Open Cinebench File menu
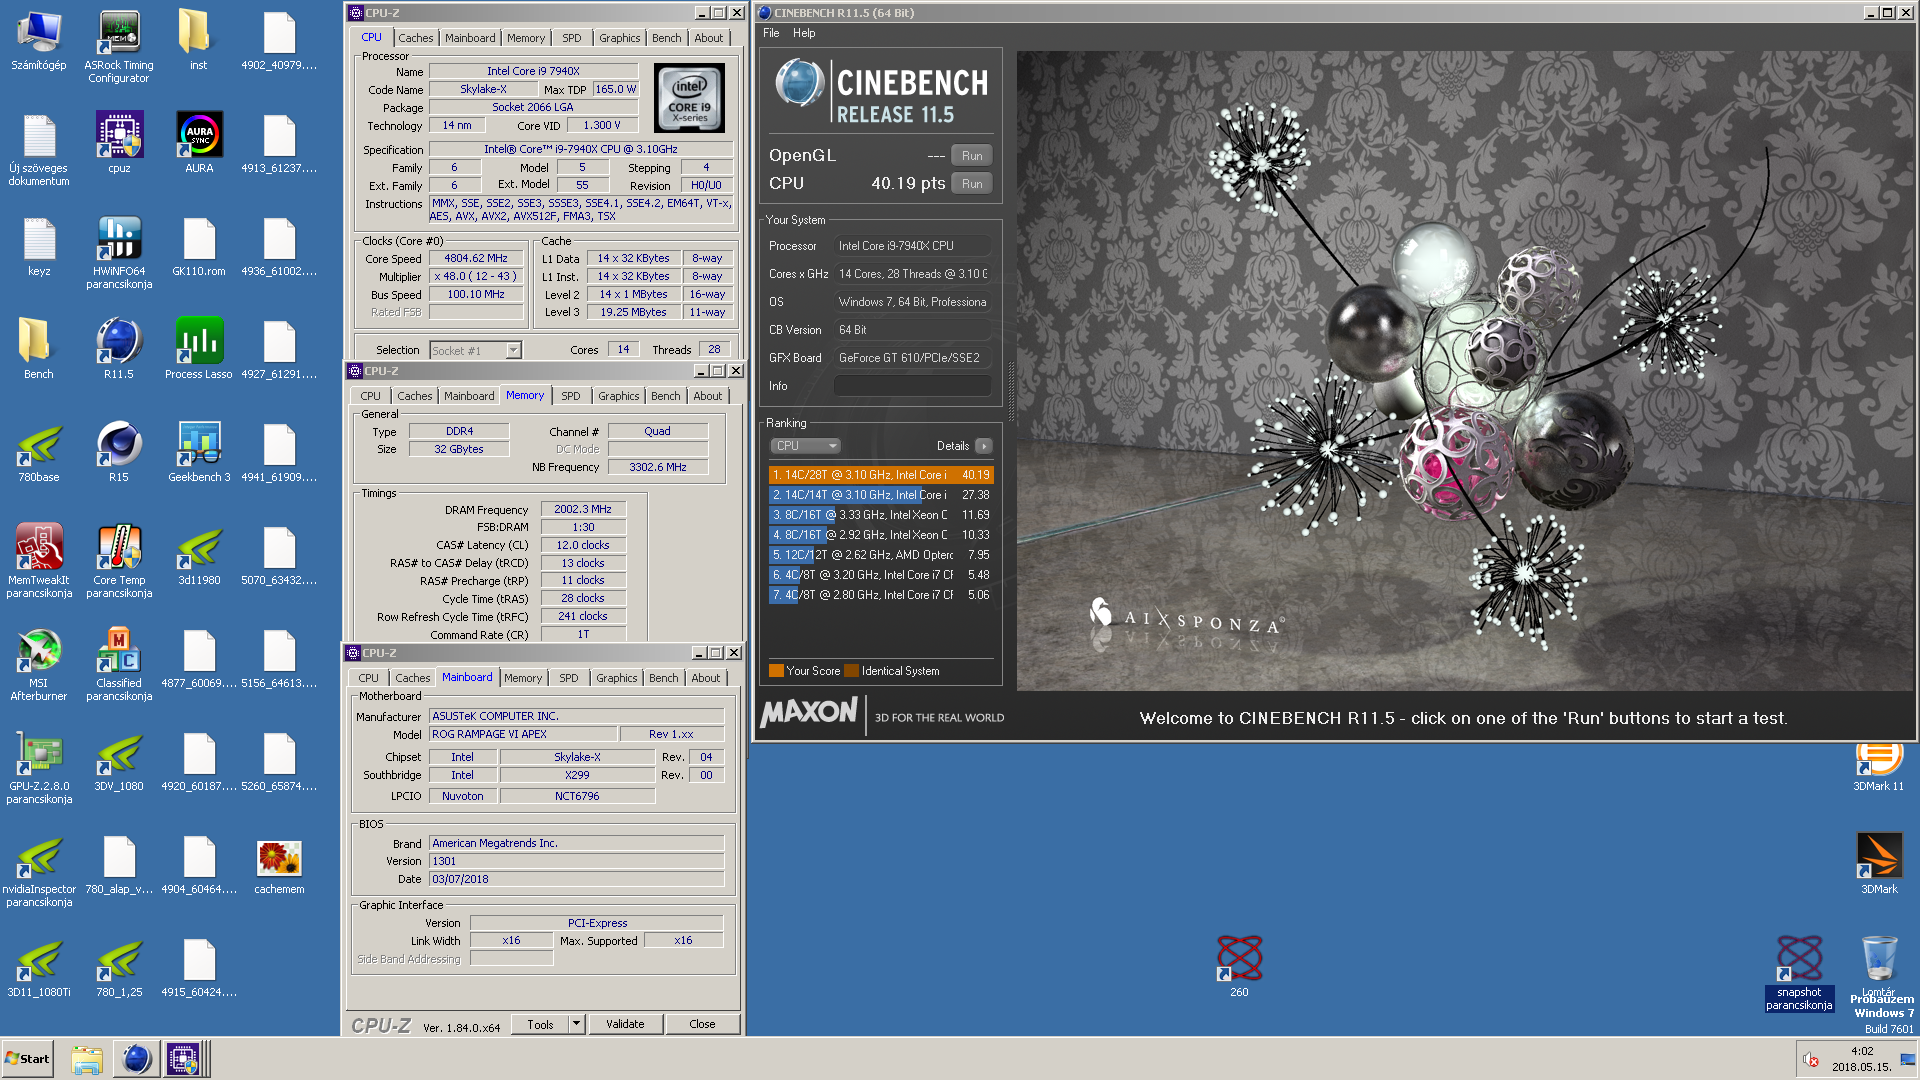The width and height of the screenshot is (1920, 1080). coord(771,33)
